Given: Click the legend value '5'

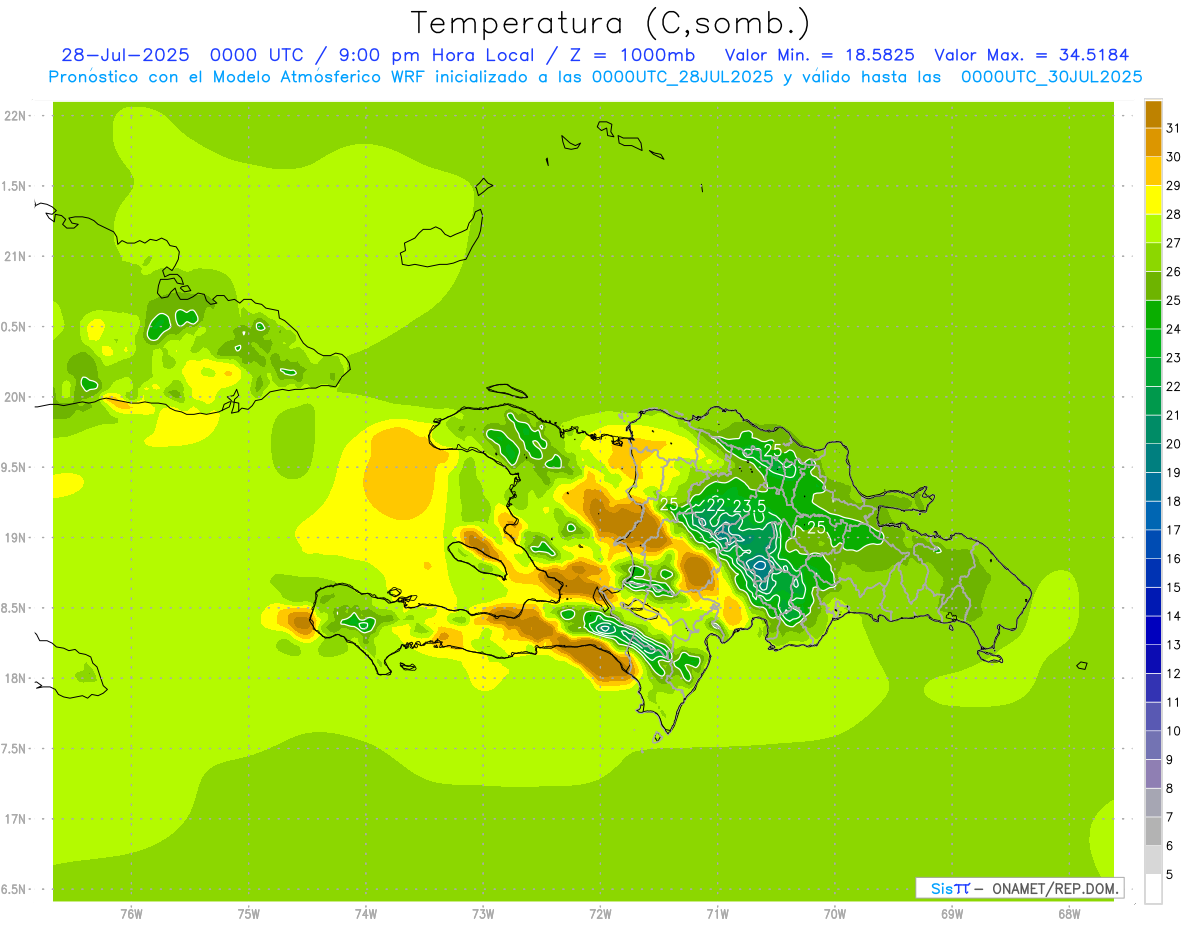Looking at the screenshot, I should click(x=1170, y=874).
